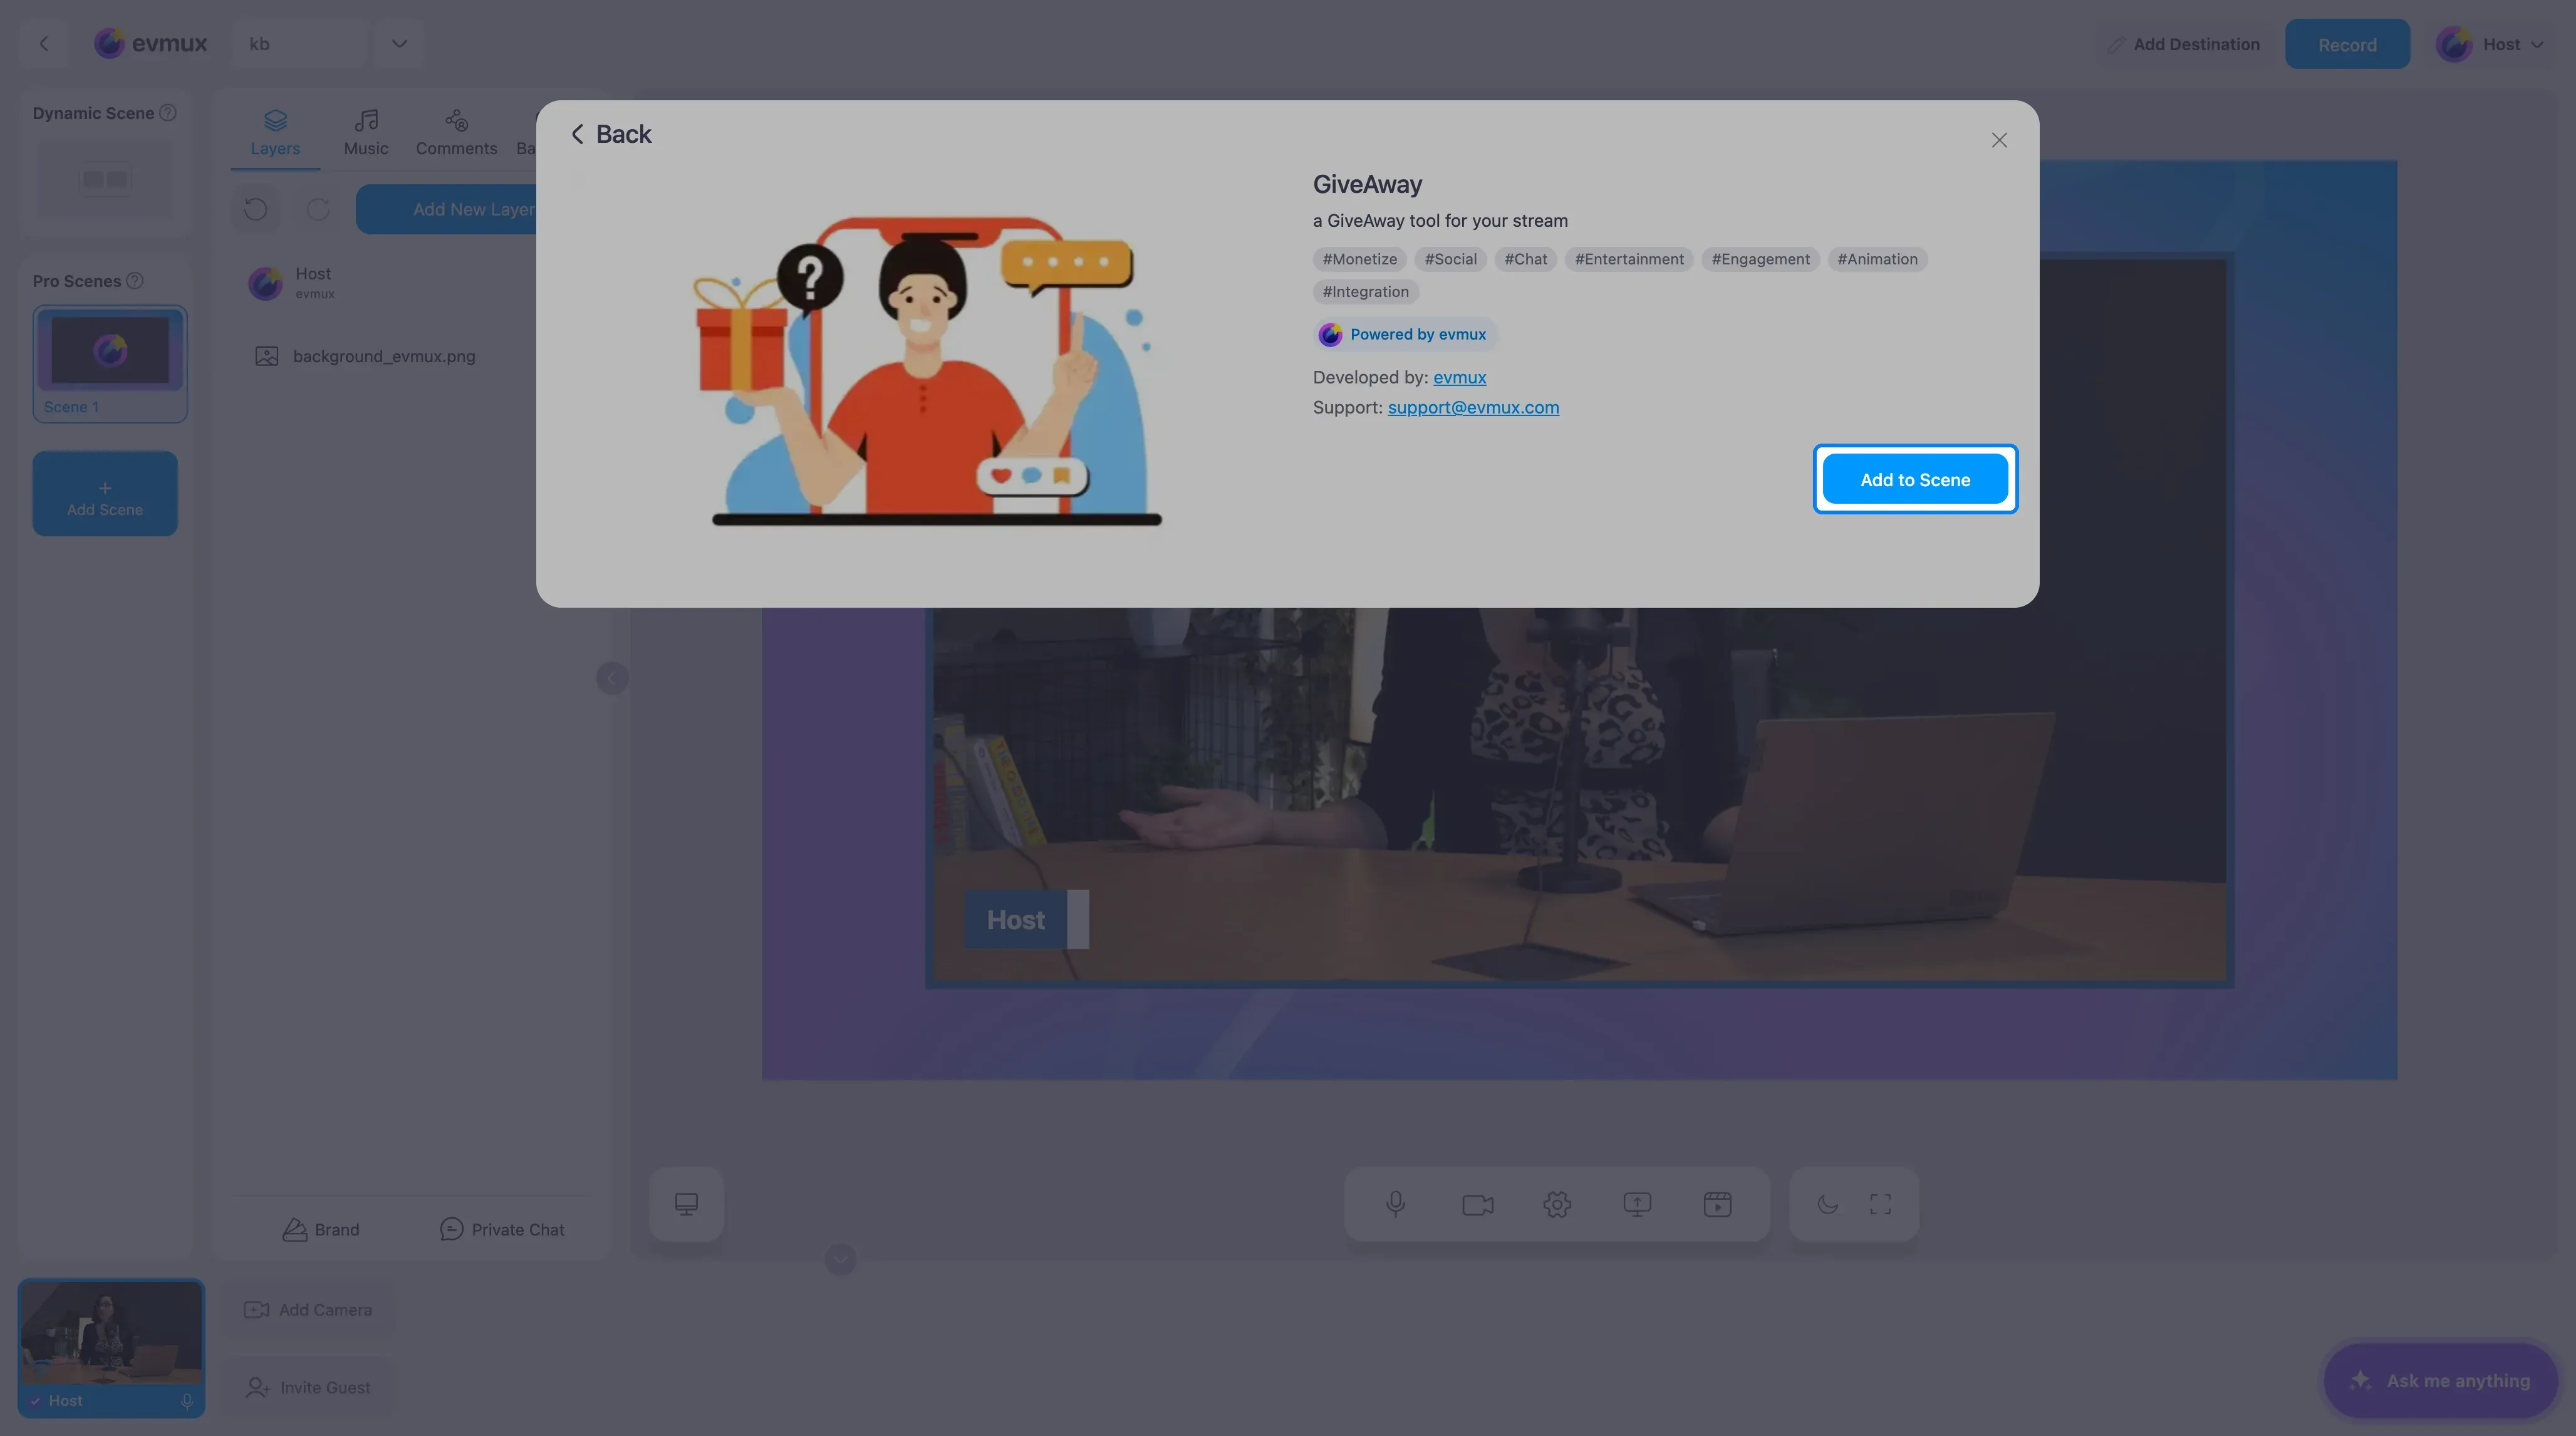This screenshot has height=1436, width=2576.
Task: Open Pro Scenes help icon
Action: pyautogui.click(x=135, y=281)
